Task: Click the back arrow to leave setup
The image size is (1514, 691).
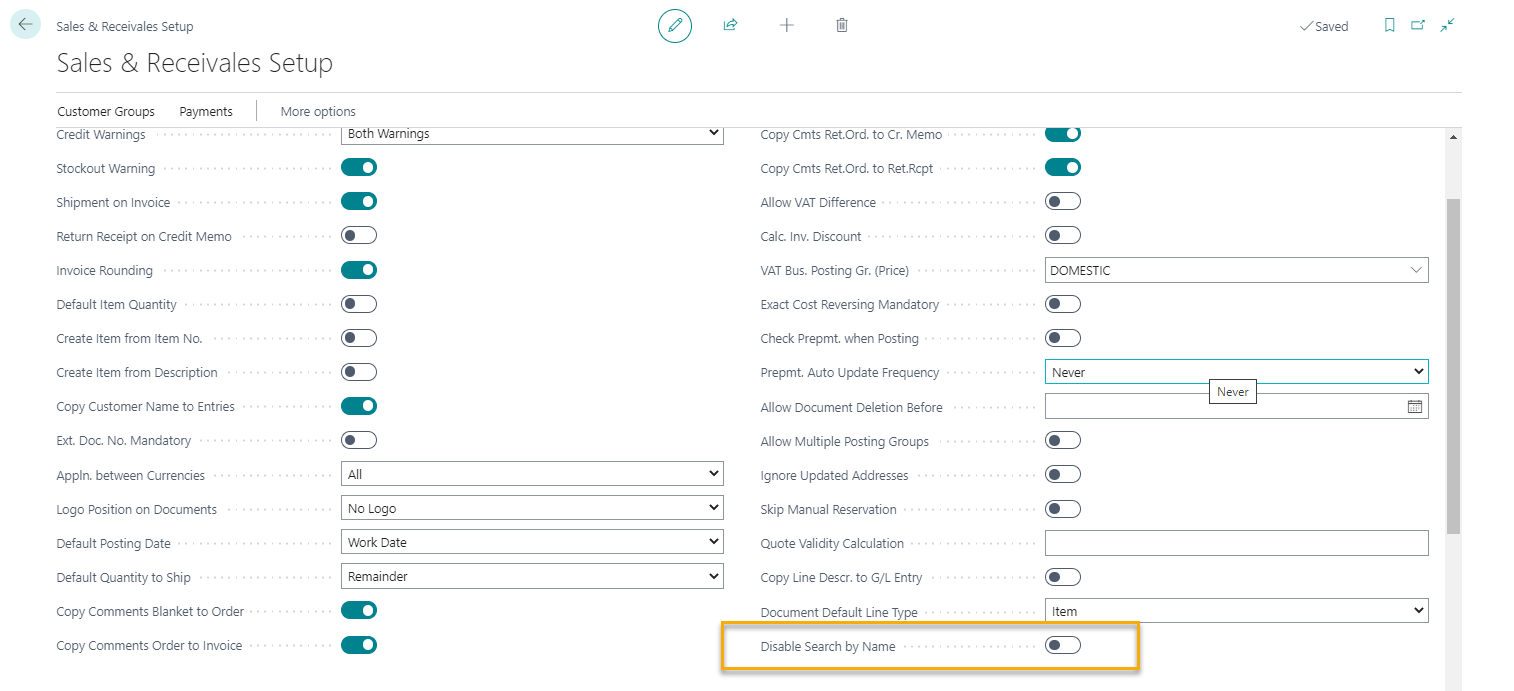Action: click(x=25, y=23)
